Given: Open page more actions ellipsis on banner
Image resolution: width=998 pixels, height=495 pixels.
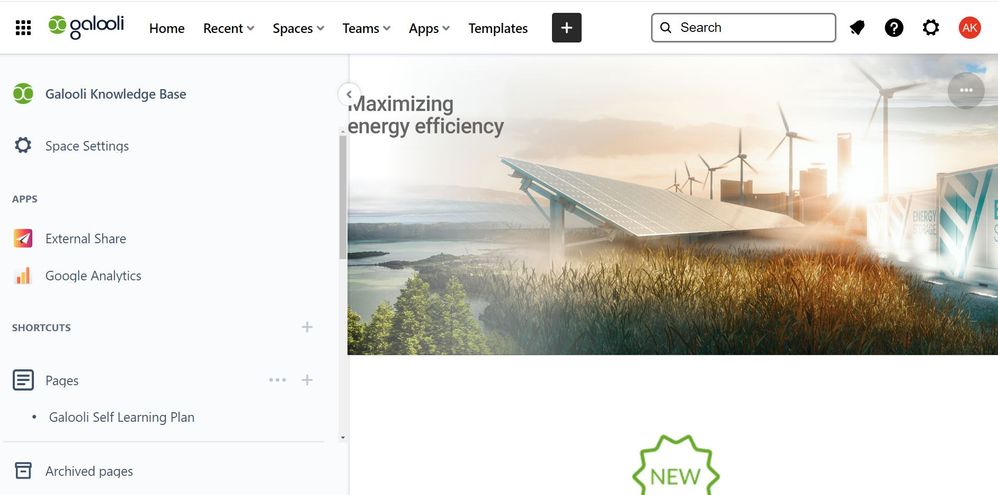Looking at the screenshot, I should pyautogui.click(x=966, y=90).
